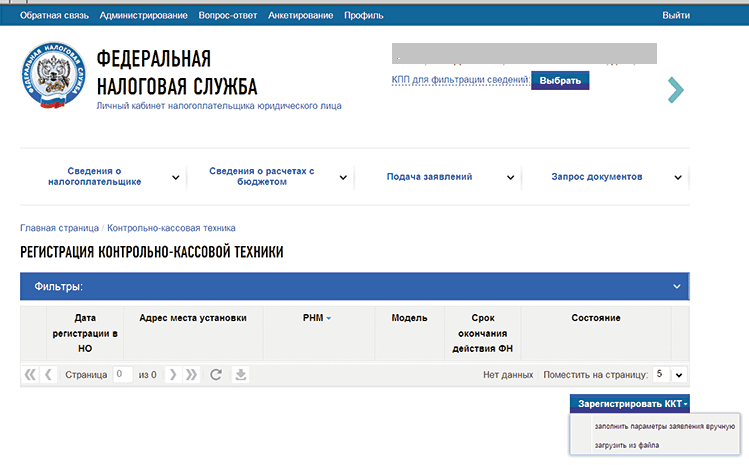Open Анкетирование in top bar
Image resolution: width=749 pixels, height=465 pixels.
click(x=300, y=15)
